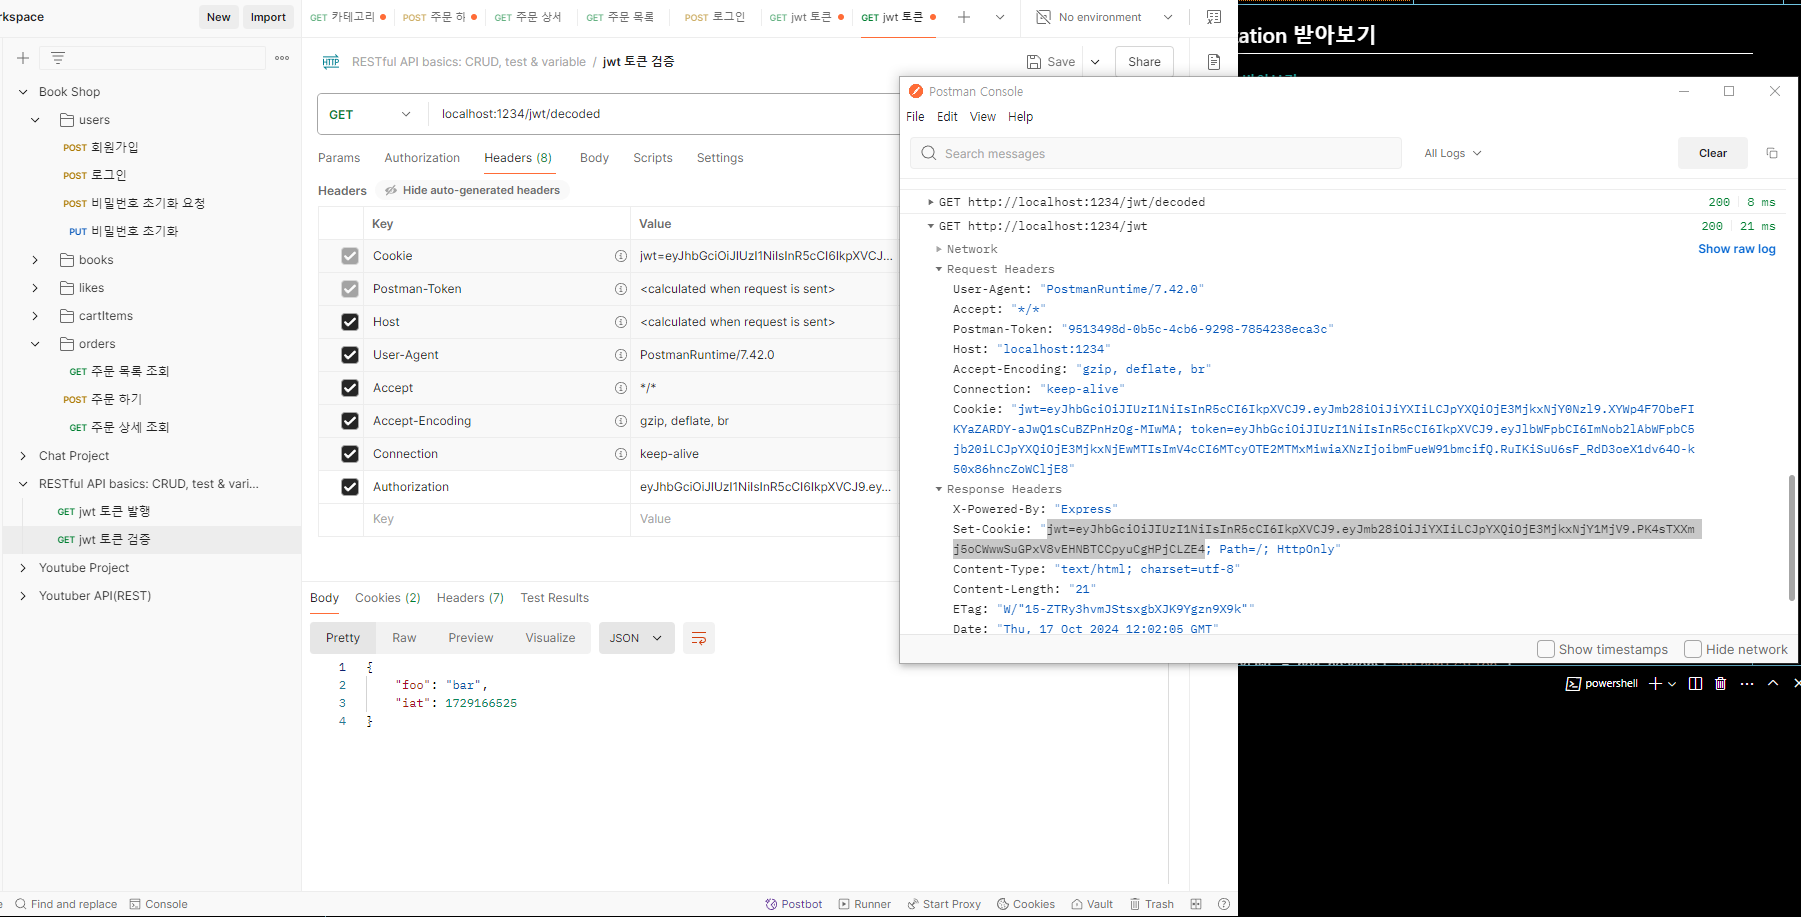Open the Save options dropdown arrow
Image resolution: width=1801 pixels, height=917 pixels.
(1095, 62)
